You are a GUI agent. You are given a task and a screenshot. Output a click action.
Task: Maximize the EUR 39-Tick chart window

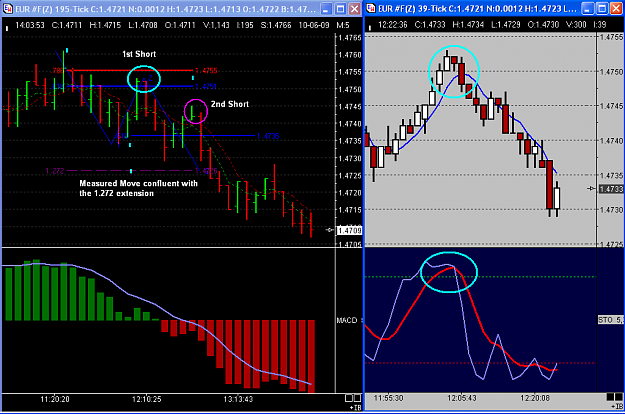(x=602, y=8)
